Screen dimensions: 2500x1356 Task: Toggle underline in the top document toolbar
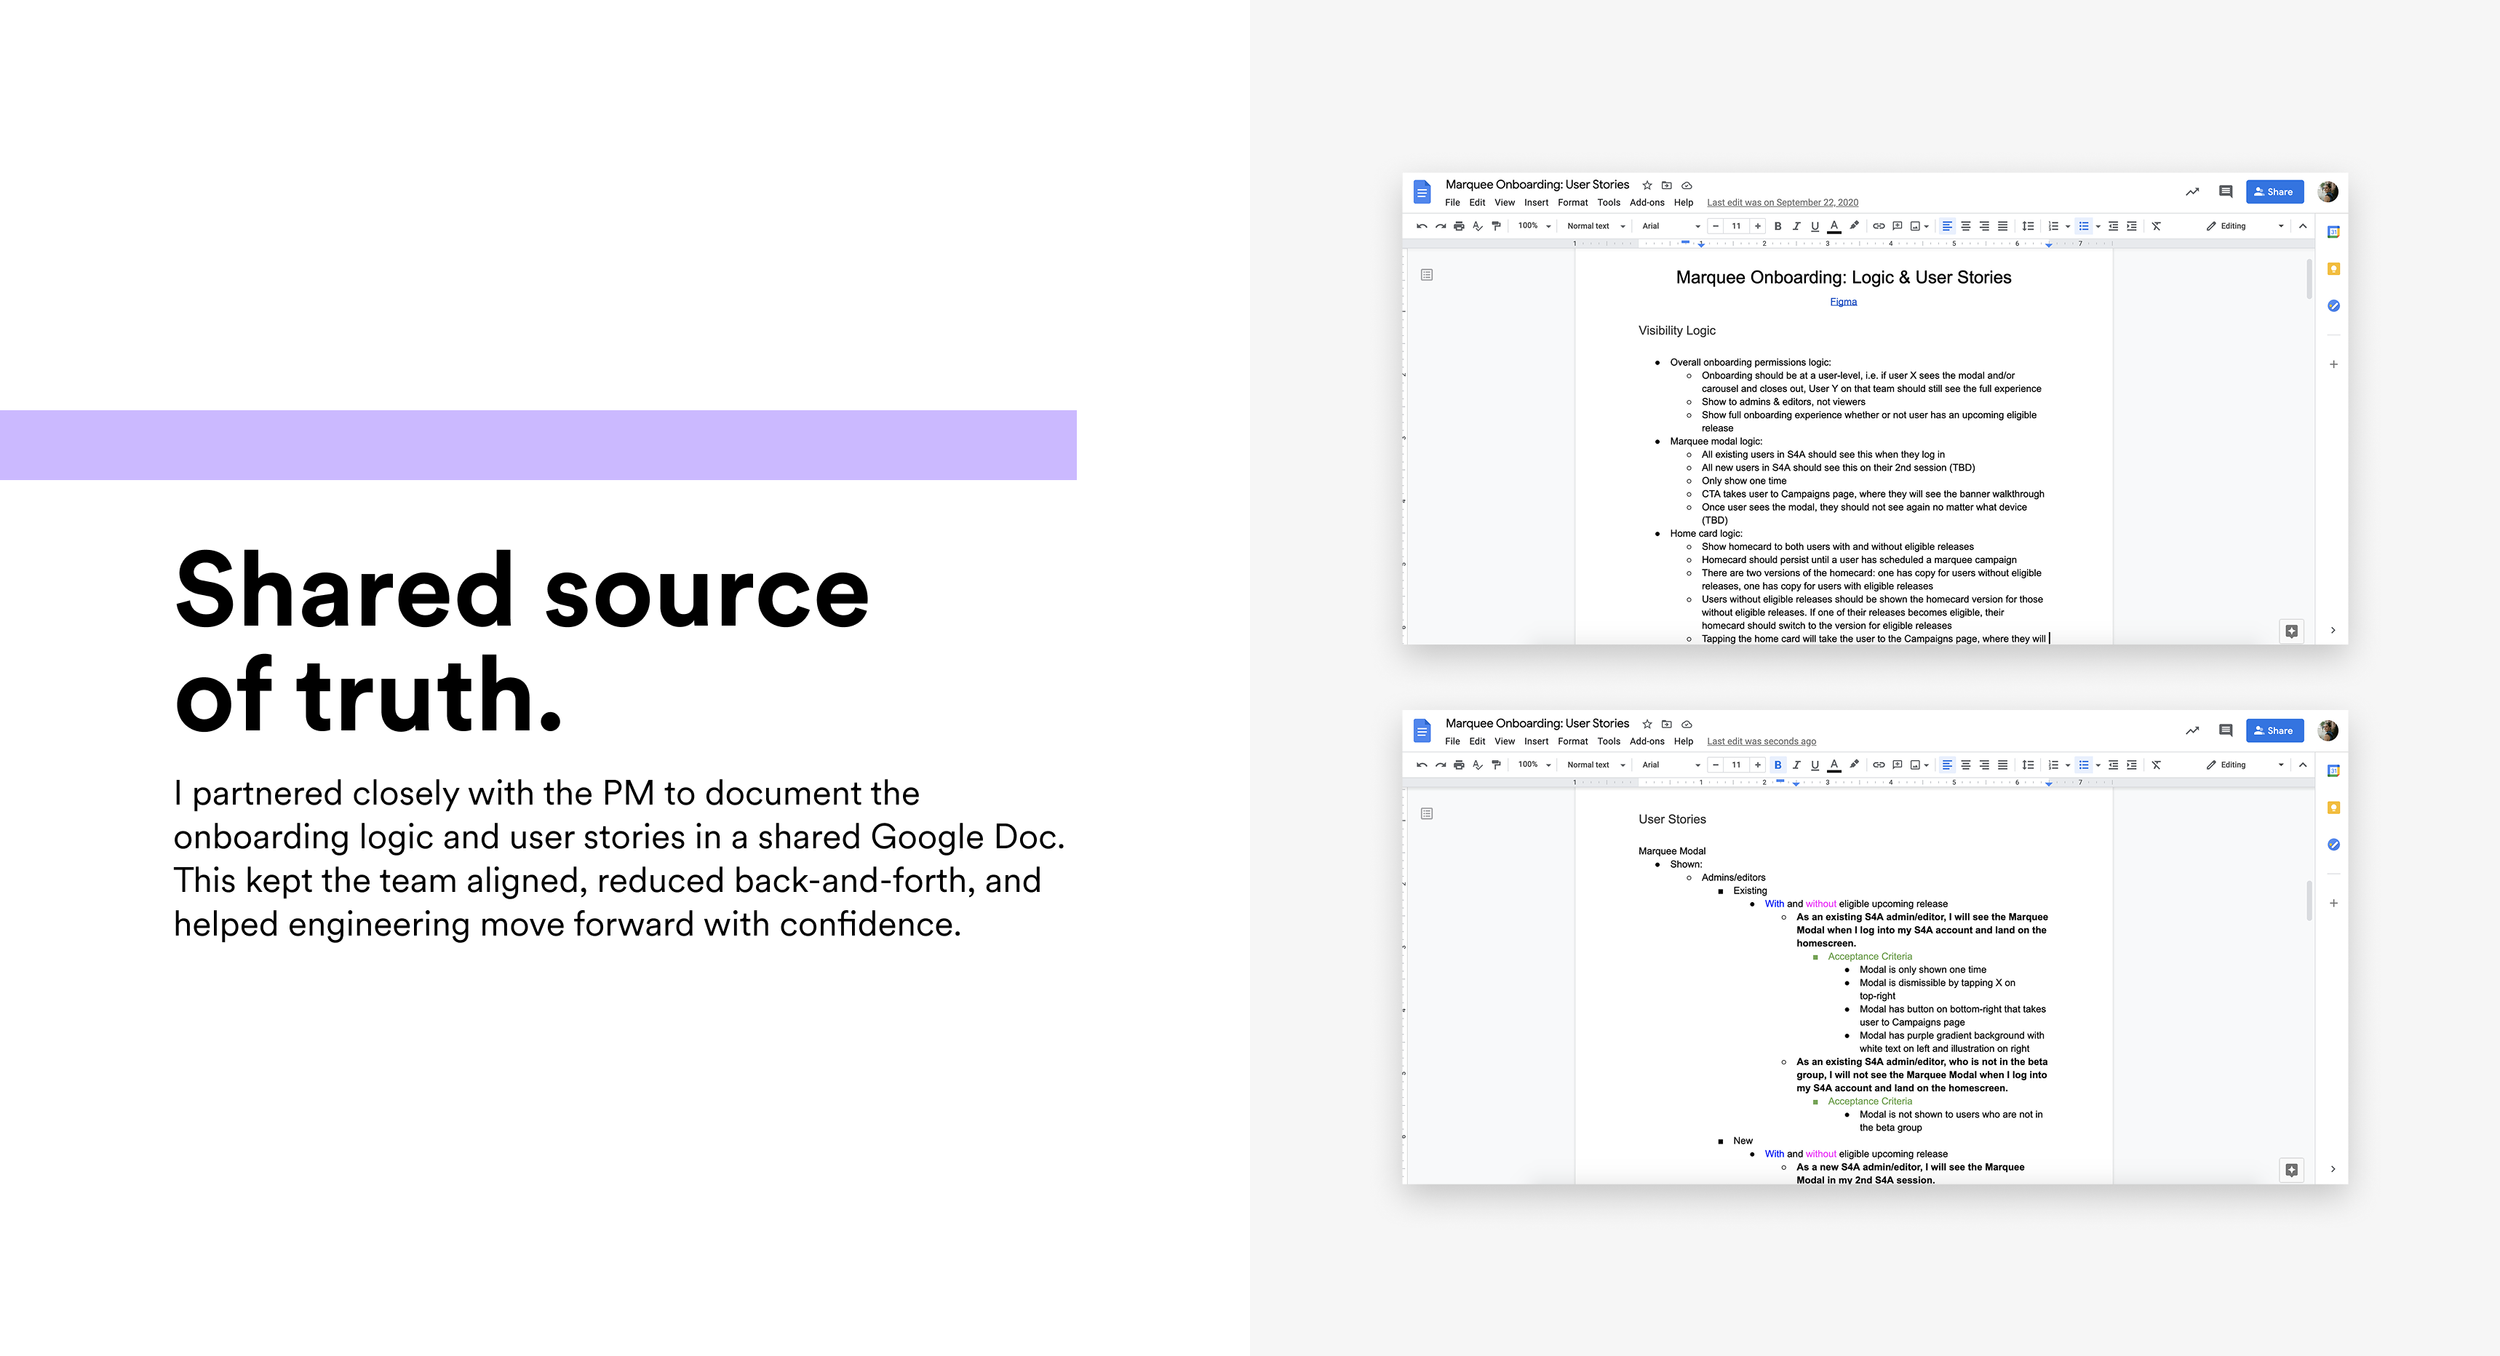pos(1815,226)
